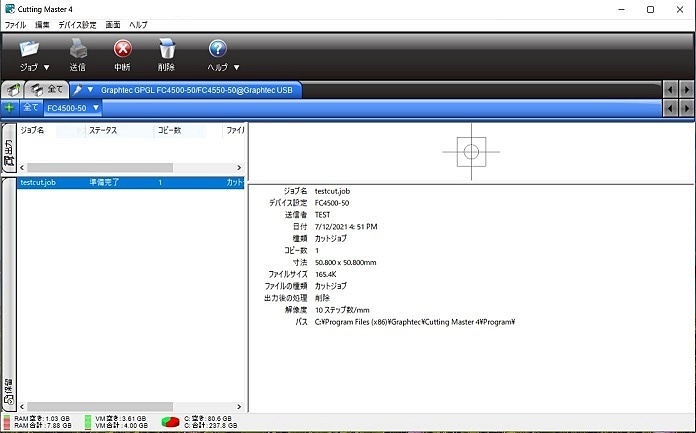Click the file path C:¥Program Files value
Screen dimensions: 696x433
tap(415, 322)
